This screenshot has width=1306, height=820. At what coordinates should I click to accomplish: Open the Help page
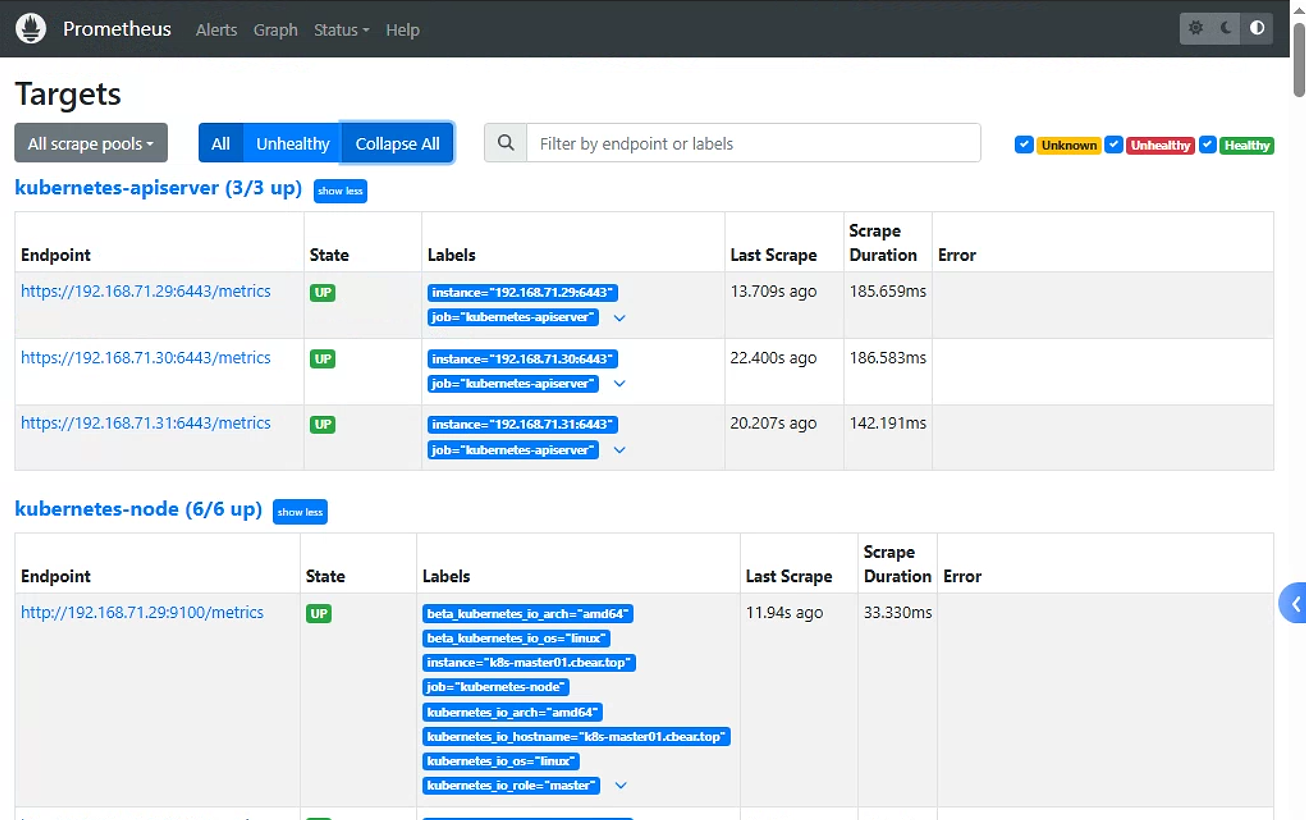pos(403,30)
